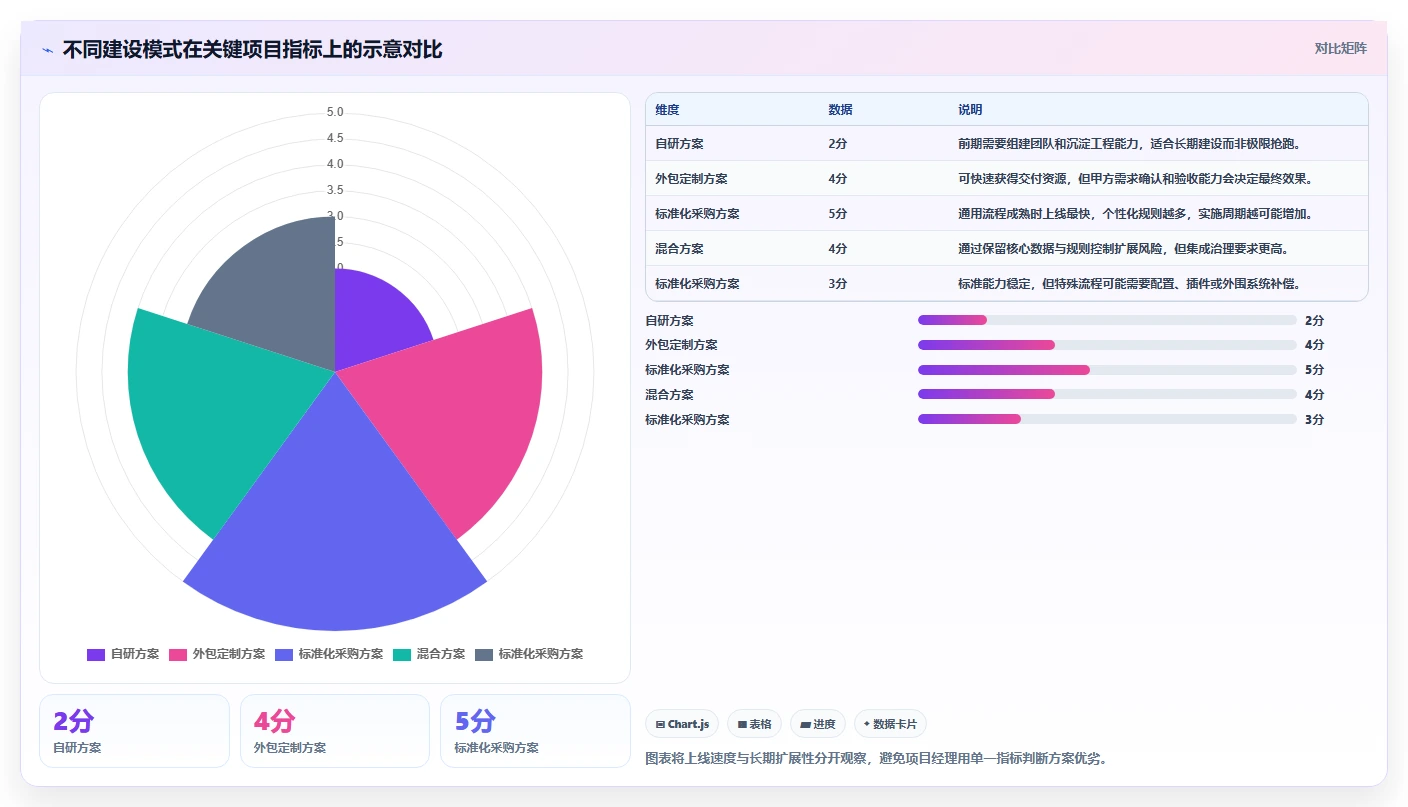Click the 4.0 axis label on chart
This screenshot has width=1408, height=807.
coord(335,164)
